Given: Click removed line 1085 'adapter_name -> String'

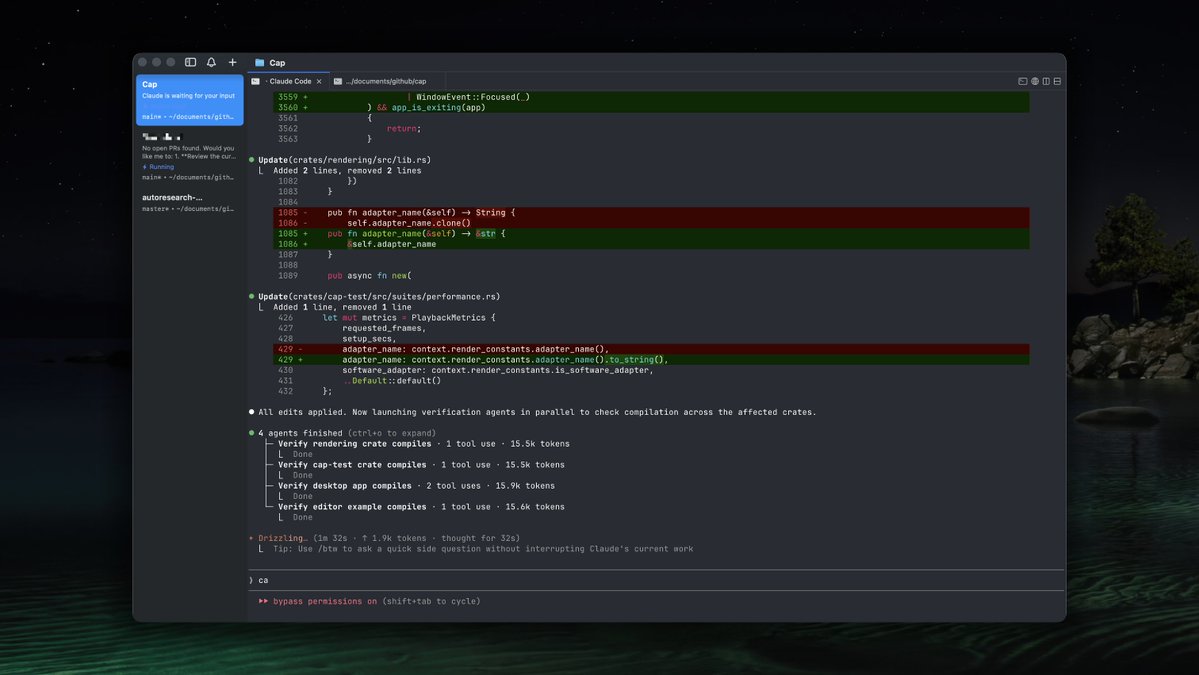Looking at the screenshot, I should tap(651, 213).
